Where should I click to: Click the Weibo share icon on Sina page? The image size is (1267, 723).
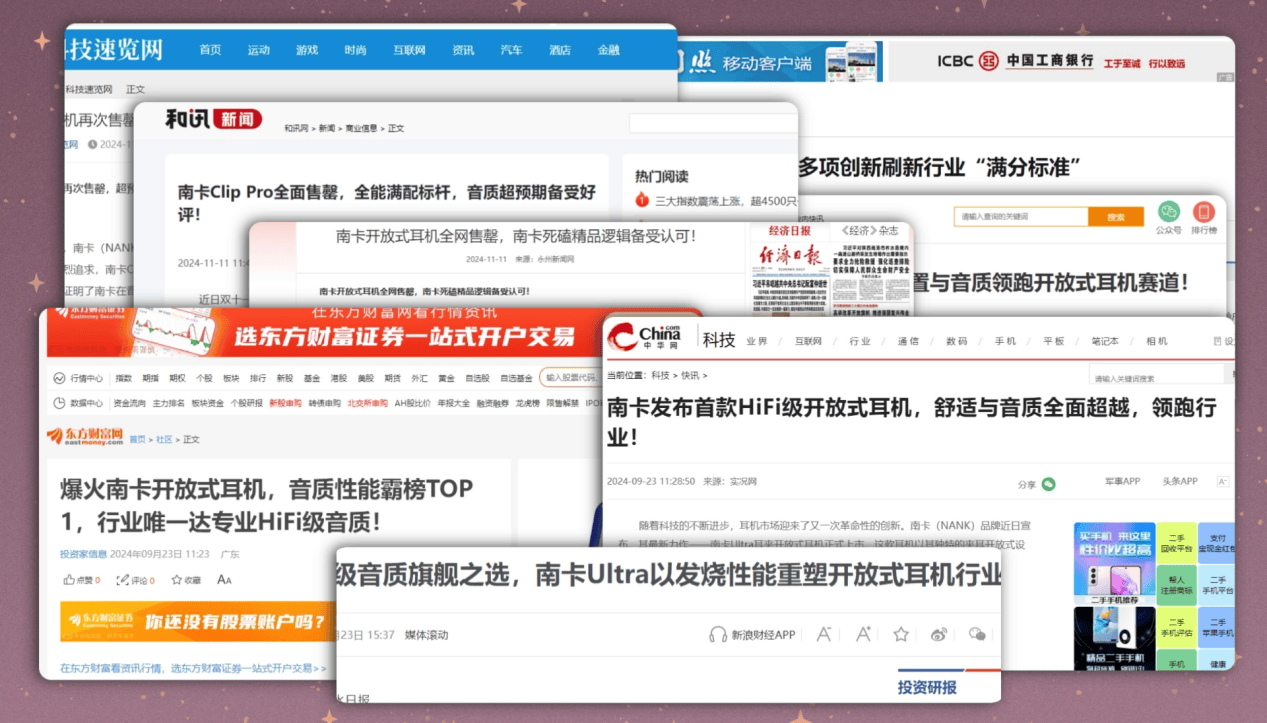[939, 634]
